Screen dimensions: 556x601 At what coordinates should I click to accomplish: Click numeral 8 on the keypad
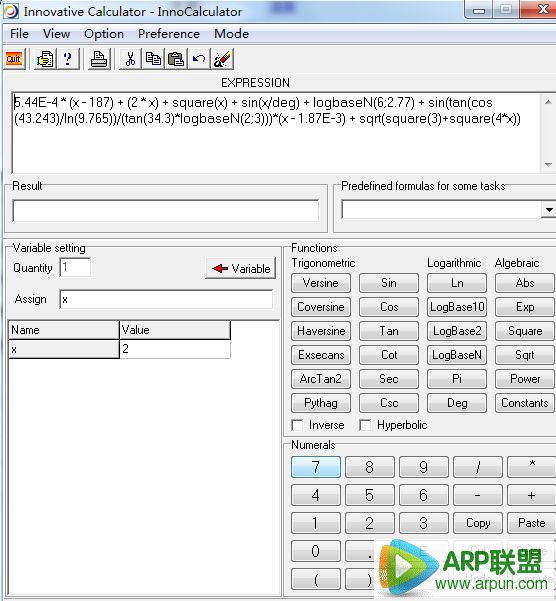(x=369, y=467)
